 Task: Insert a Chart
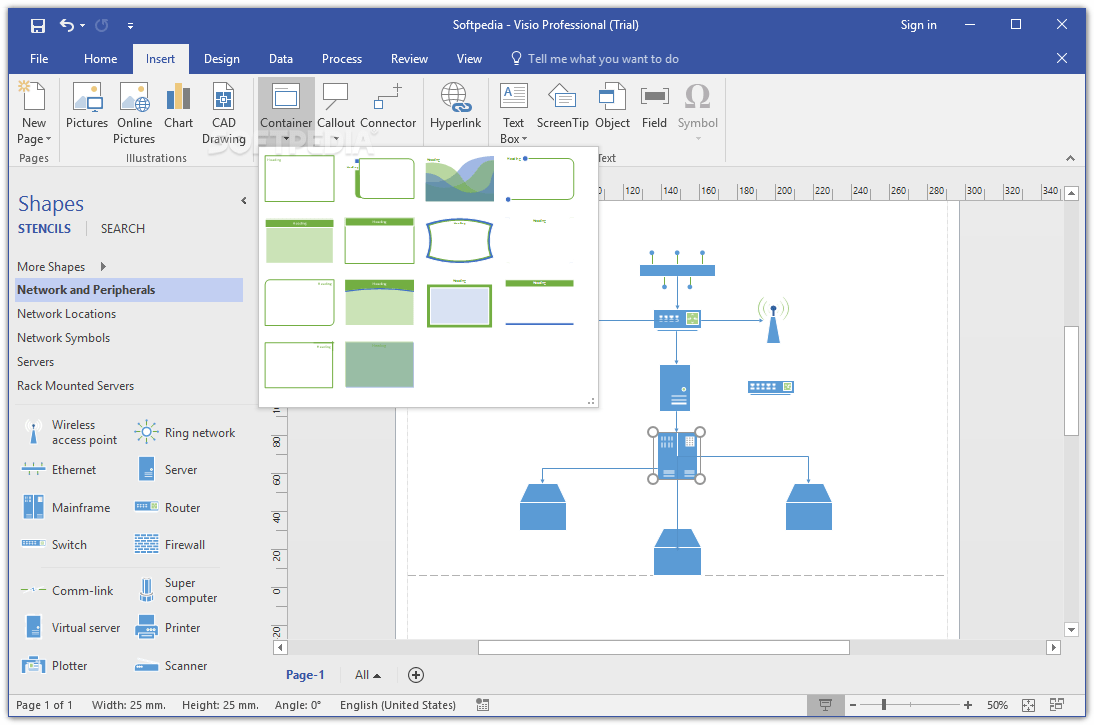pyautogui.click(x=178, y=105)
